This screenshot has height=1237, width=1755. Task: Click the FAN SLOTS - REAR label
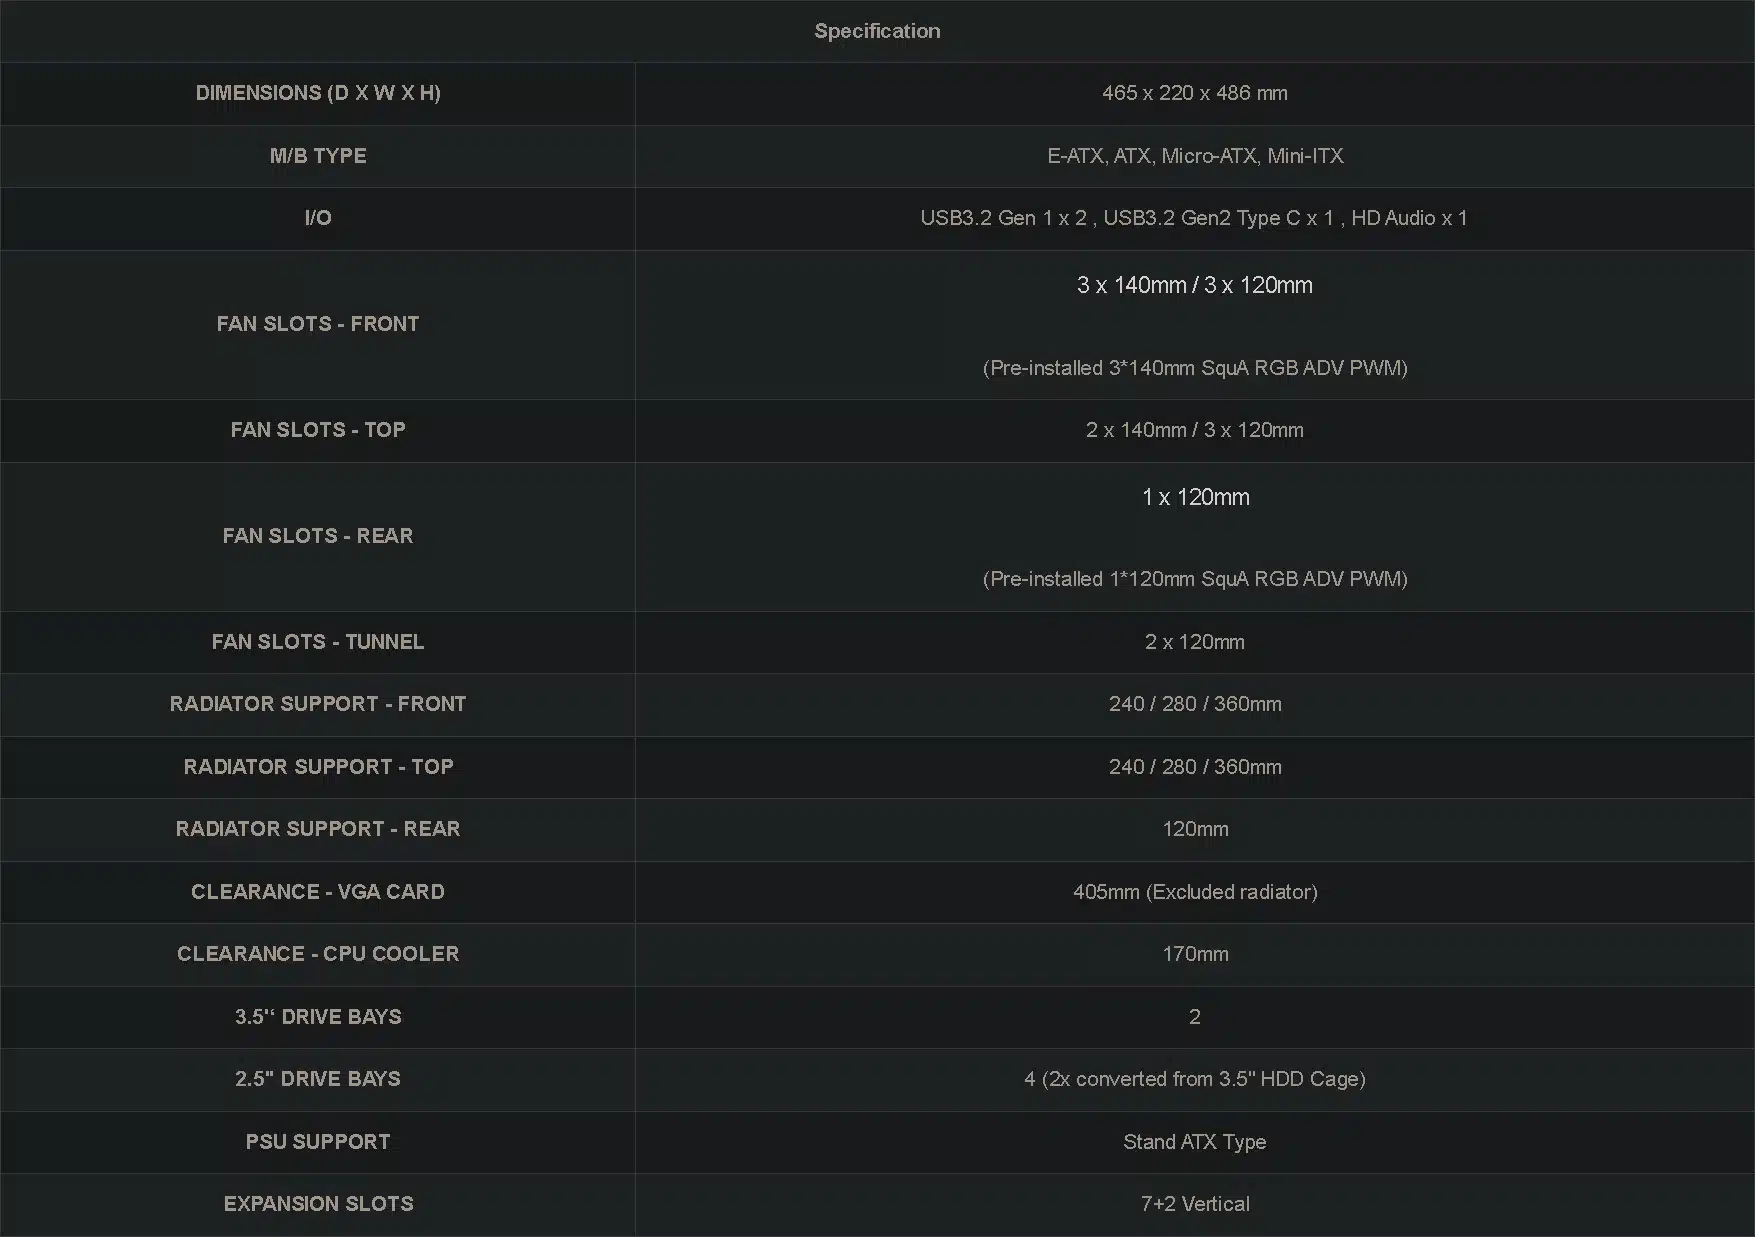(x=318, y=536)
